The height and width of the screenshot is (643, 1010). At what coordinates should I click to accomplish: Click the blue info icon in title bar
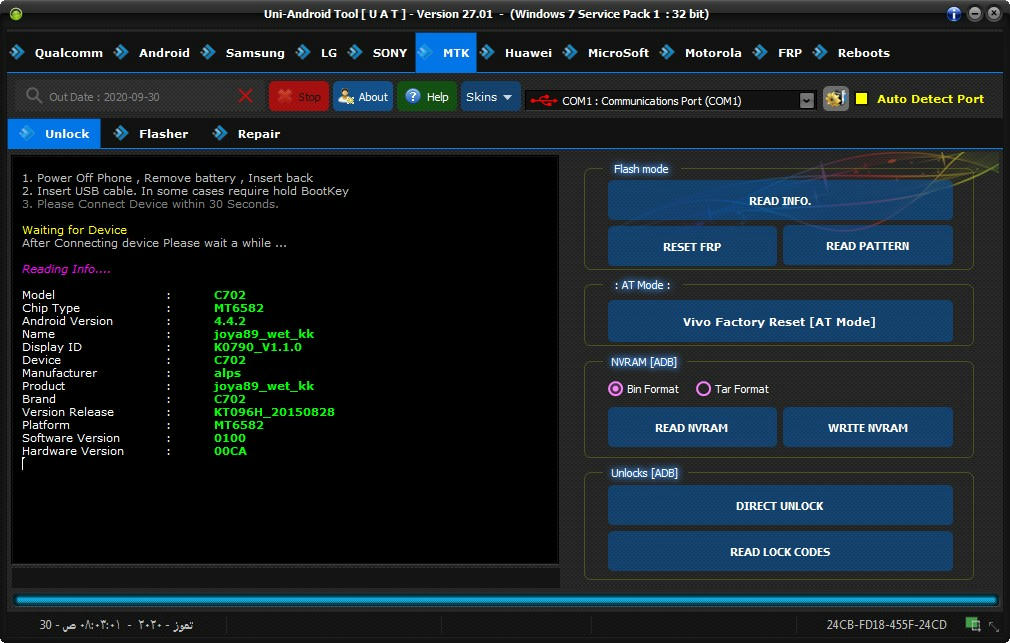[954, 14]
